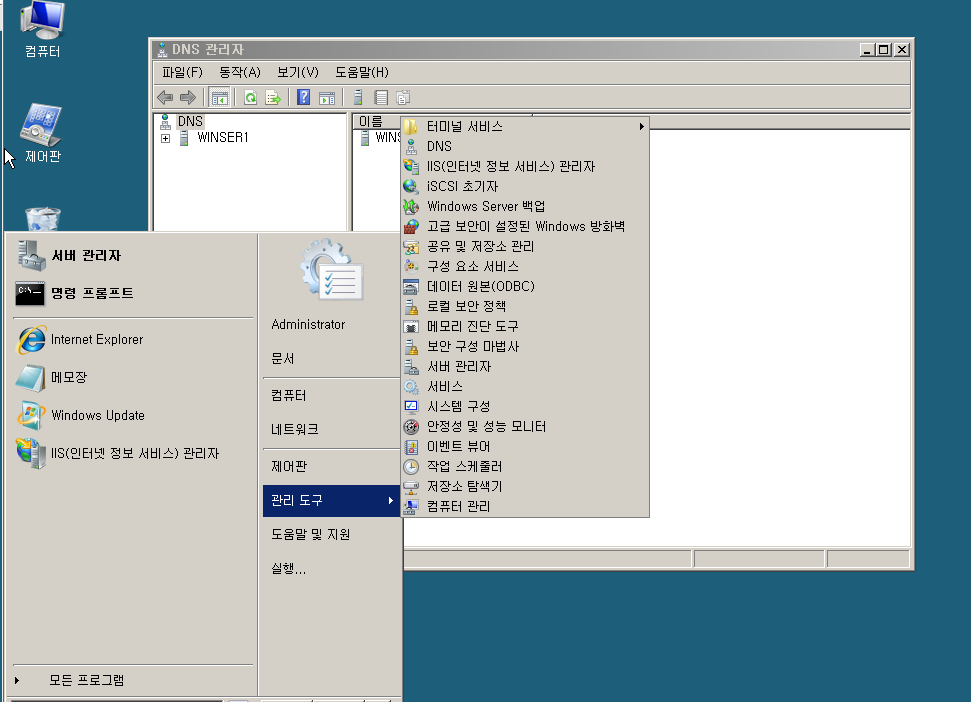Click the Export list toolbar icon
The image size is (971, 702).
pos(272,97)
